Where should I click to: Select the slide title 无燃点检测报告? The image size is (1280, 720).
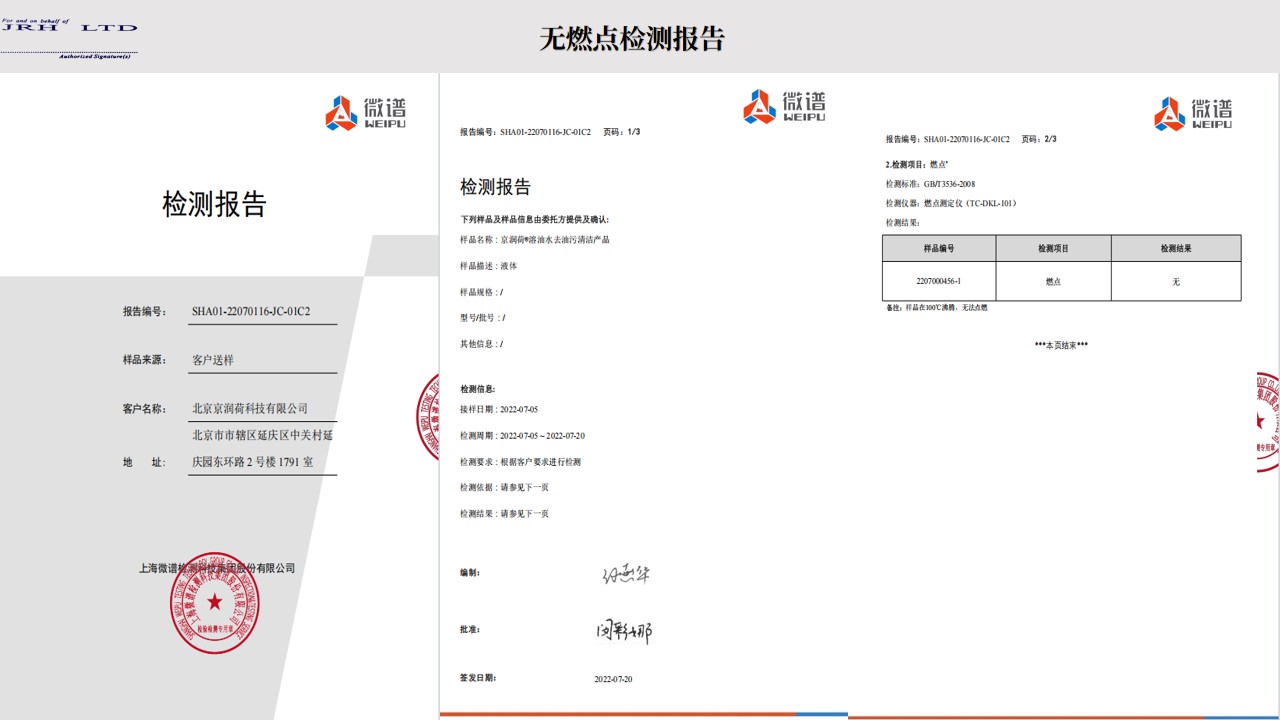(632, 39)
